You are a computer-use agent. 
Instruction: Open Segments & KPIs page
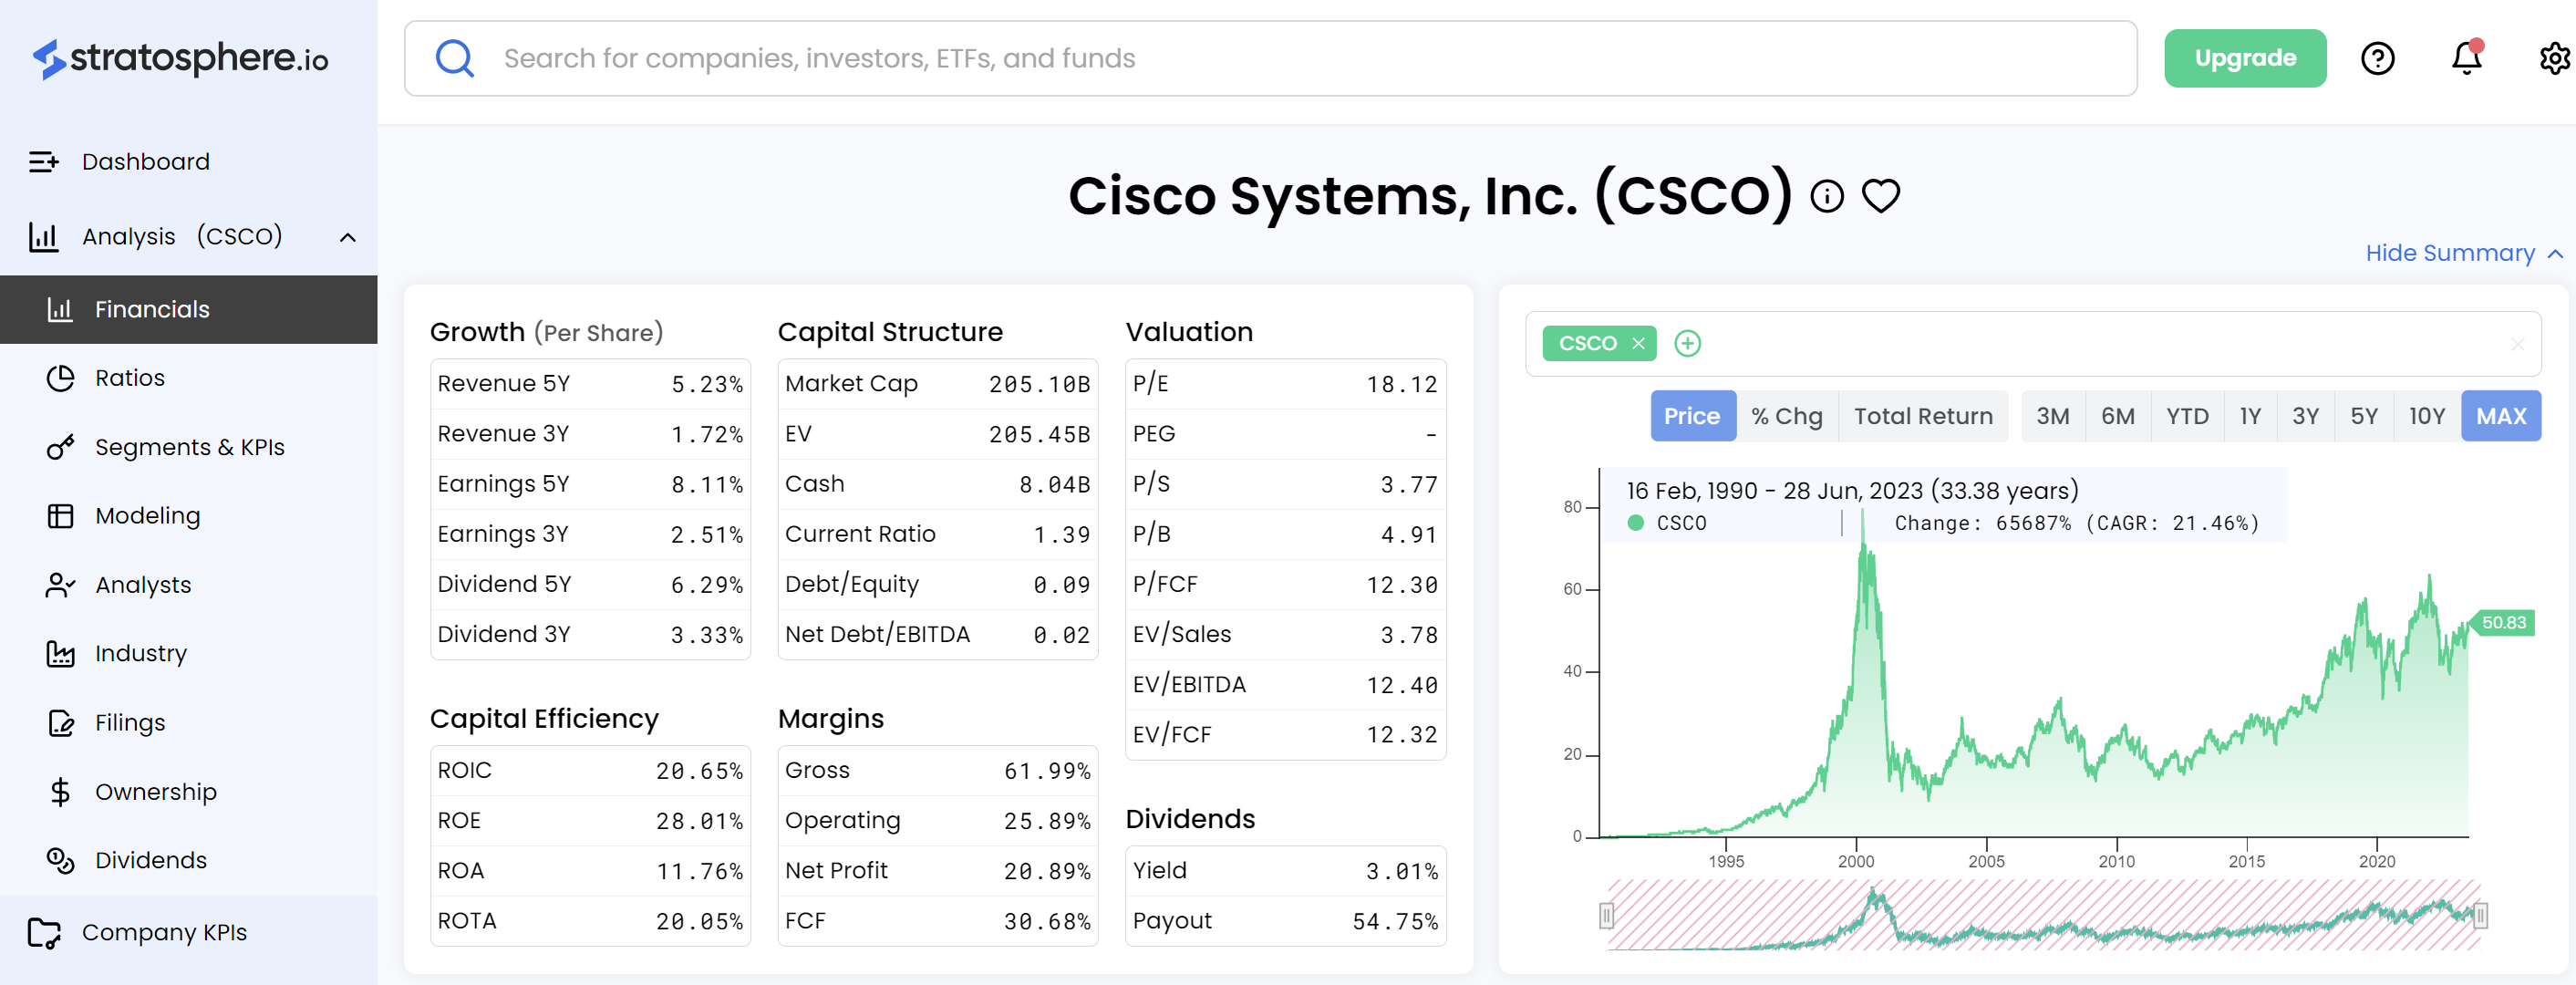click(x=190, y=447)
